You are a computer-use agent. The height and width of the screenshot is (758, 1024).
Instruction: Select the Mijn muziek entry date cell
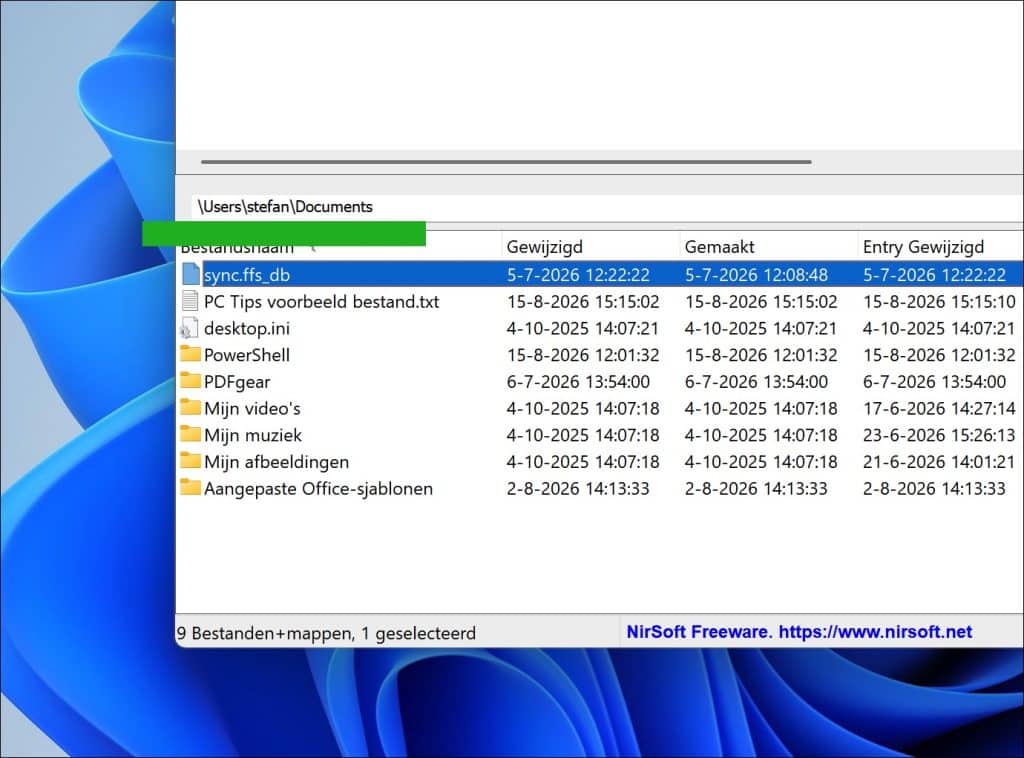(x=938, y=435)
